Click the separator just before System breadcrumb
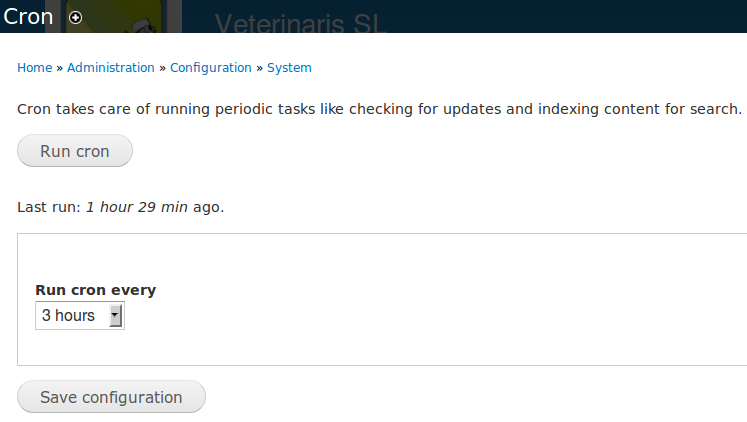Image resolution: width=747 pixels, height=422 pixels. pyautogui.click(x=259, y=68)
